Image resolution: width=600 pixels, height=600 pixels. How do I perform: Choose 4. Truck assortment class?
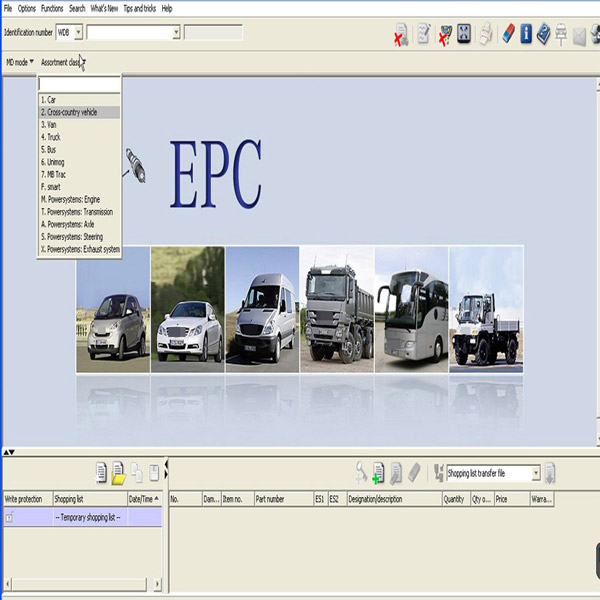(79, 137)
